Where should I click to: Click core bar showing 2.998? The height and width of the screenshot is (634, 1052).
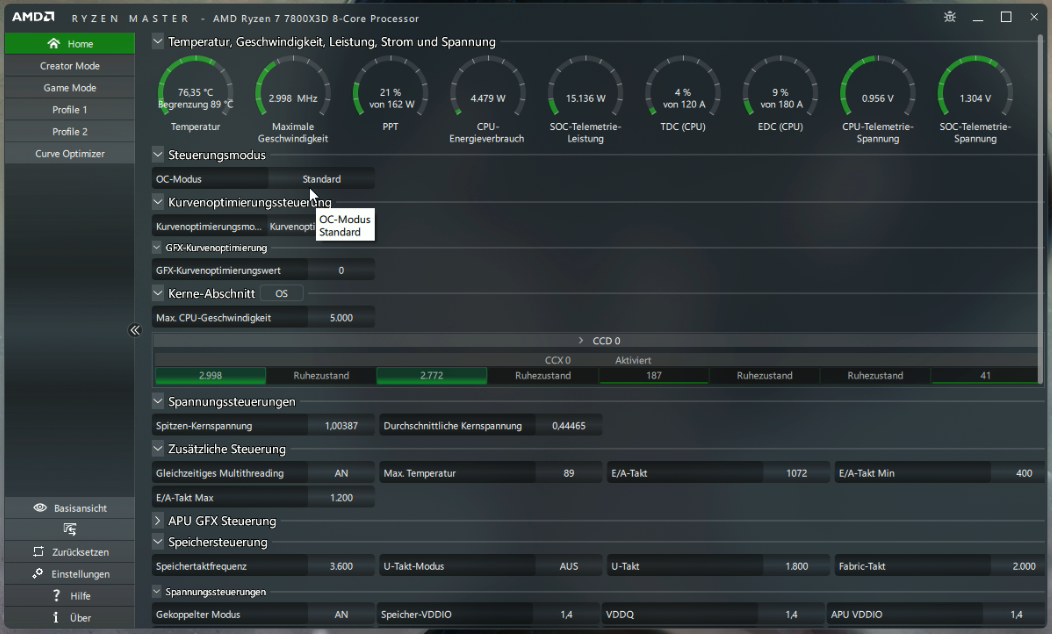(x=210, y=376)
